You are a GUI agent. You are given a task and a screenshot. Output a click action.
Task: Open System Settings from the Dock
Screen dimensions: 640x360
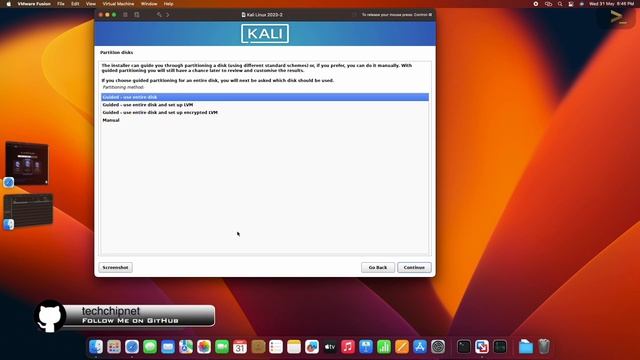tap(438, 347)
